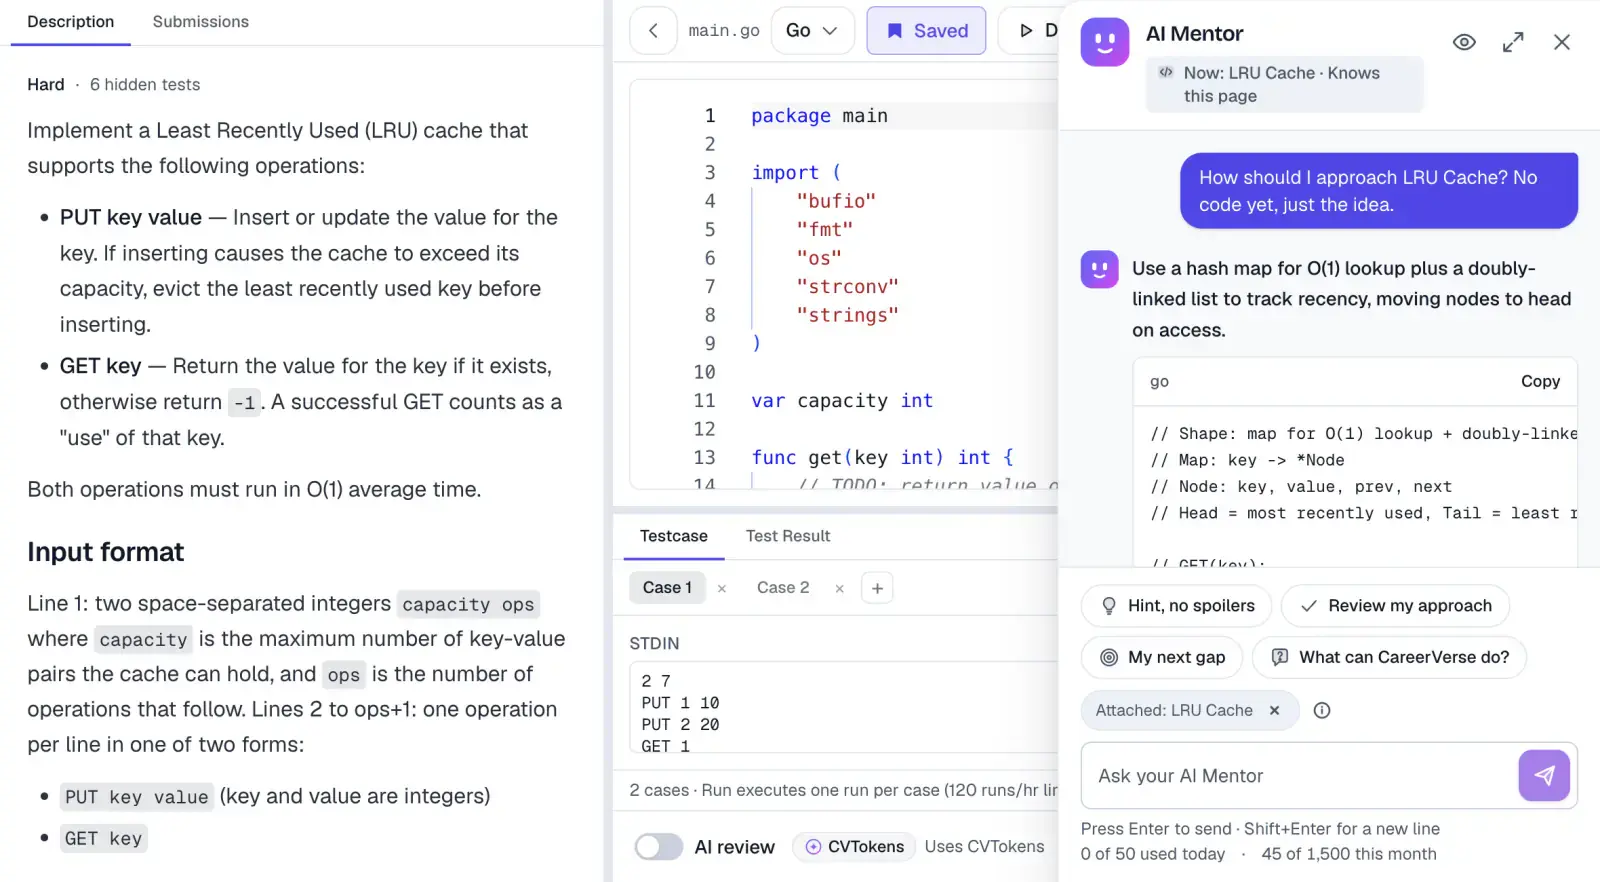Expand the AI Mentor panel to fullscreen
Viewport: 1600px width, 882px height.
point(1513,42)
